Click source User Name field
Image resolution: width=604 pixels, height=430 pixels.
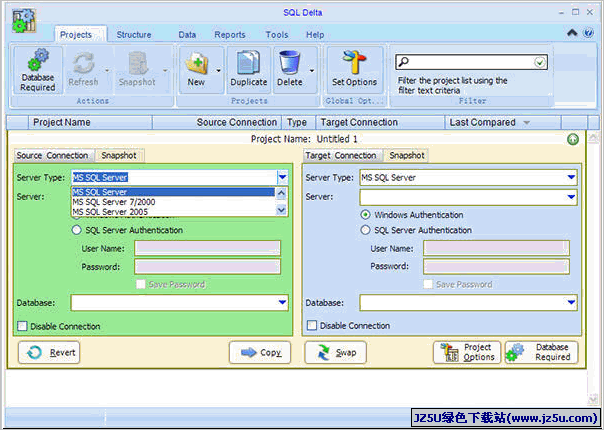208,248
